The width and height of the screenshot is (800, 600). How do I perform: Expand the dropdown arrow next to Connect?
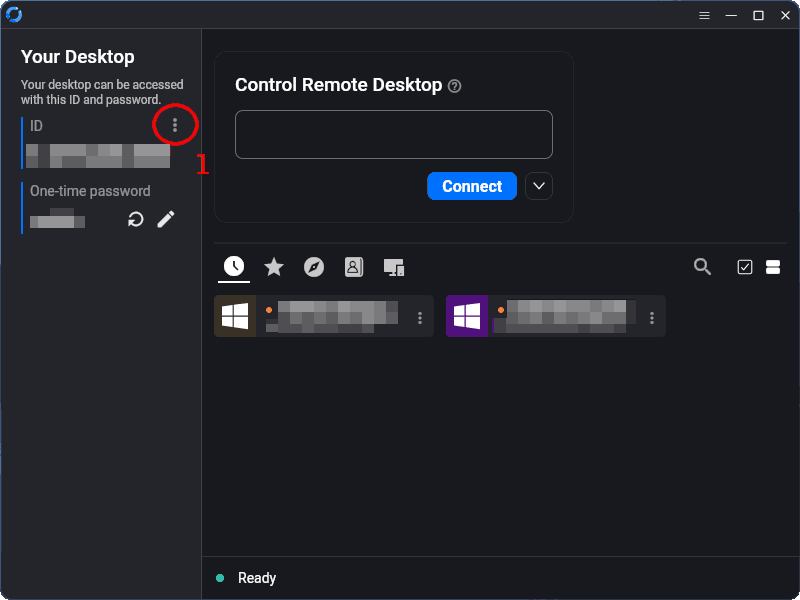tap(539, 187)
